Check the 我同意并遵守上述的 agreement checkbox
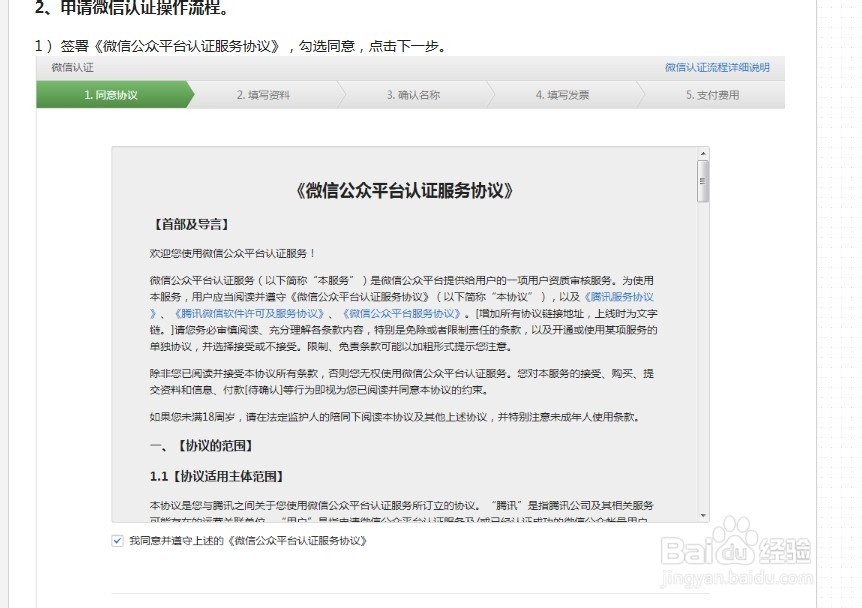The image size is (862, 608). pyautogui.click(x=115, y=541)
